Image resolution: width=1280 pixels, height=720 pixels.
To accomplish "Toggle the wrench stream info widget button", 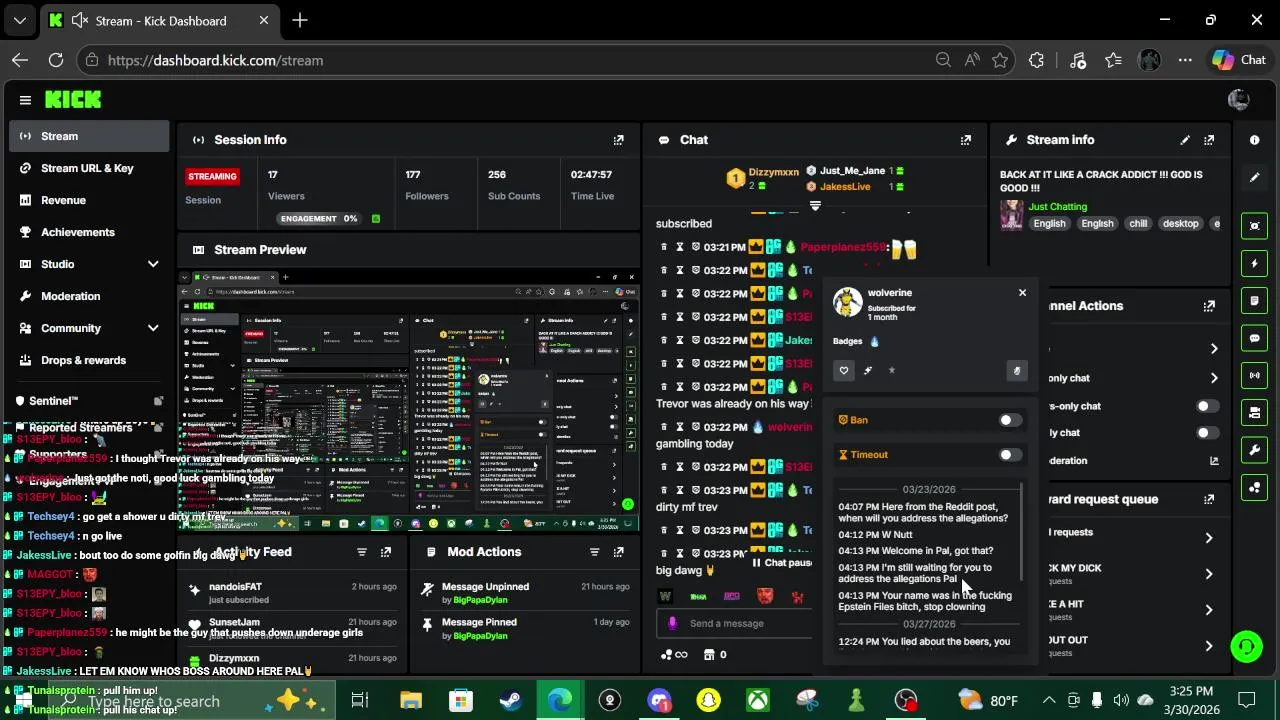I will tap(1255, 450).
